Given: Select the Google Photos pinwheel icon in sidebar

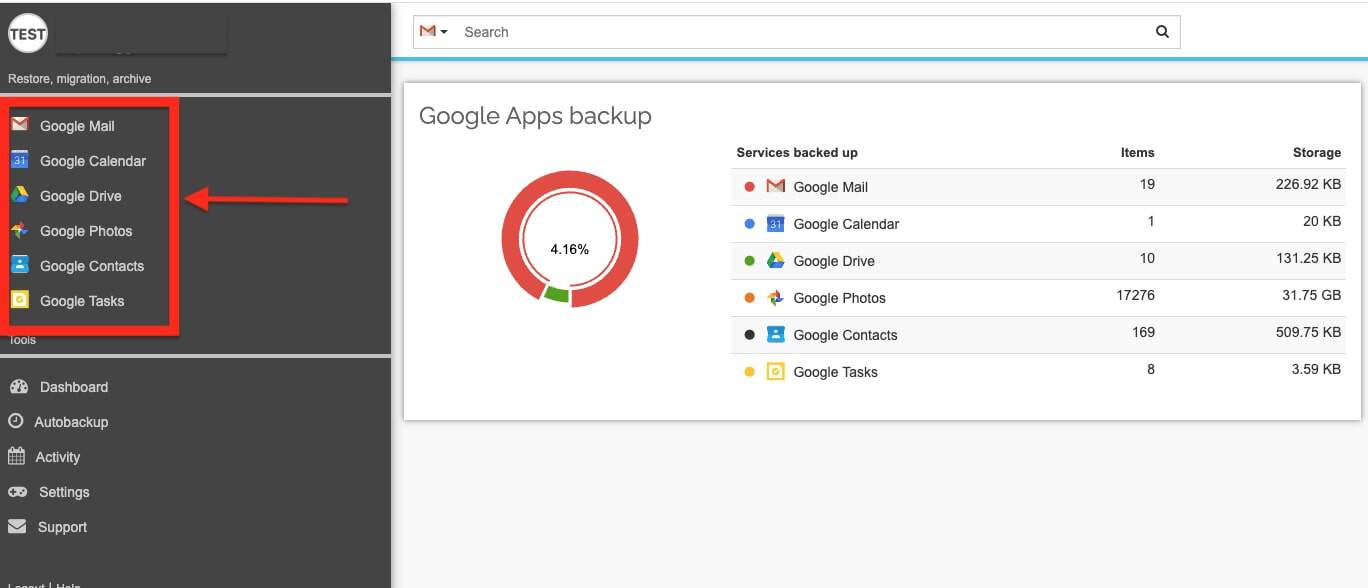Looking at the screenshot, I should coord(19,230).
